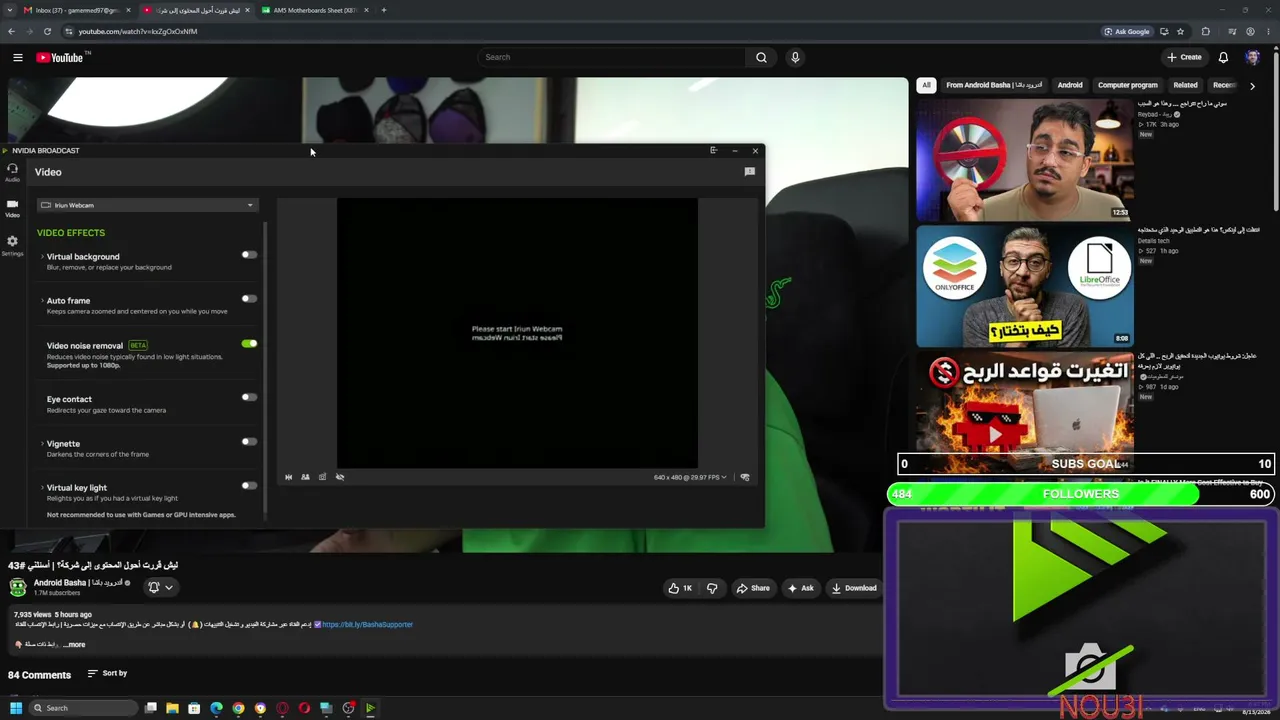Enable the Vignette effect

[249, 442]
